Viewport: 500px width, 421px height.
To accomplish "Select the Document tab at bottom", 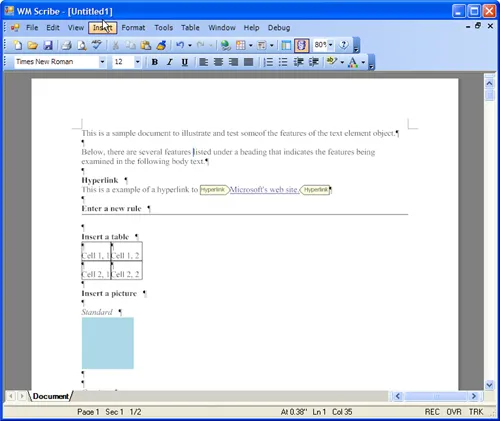I will point(51,396).
